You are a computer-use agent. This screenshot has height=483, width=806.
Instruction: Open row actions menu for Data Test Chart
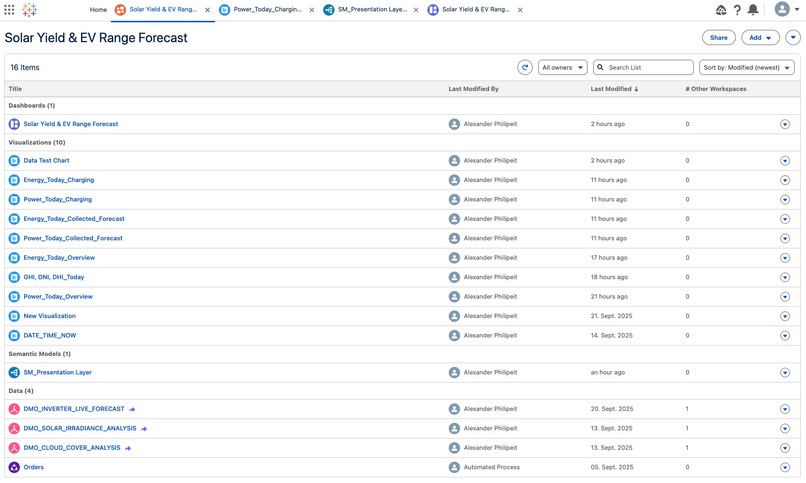click(x=785, y=161)
